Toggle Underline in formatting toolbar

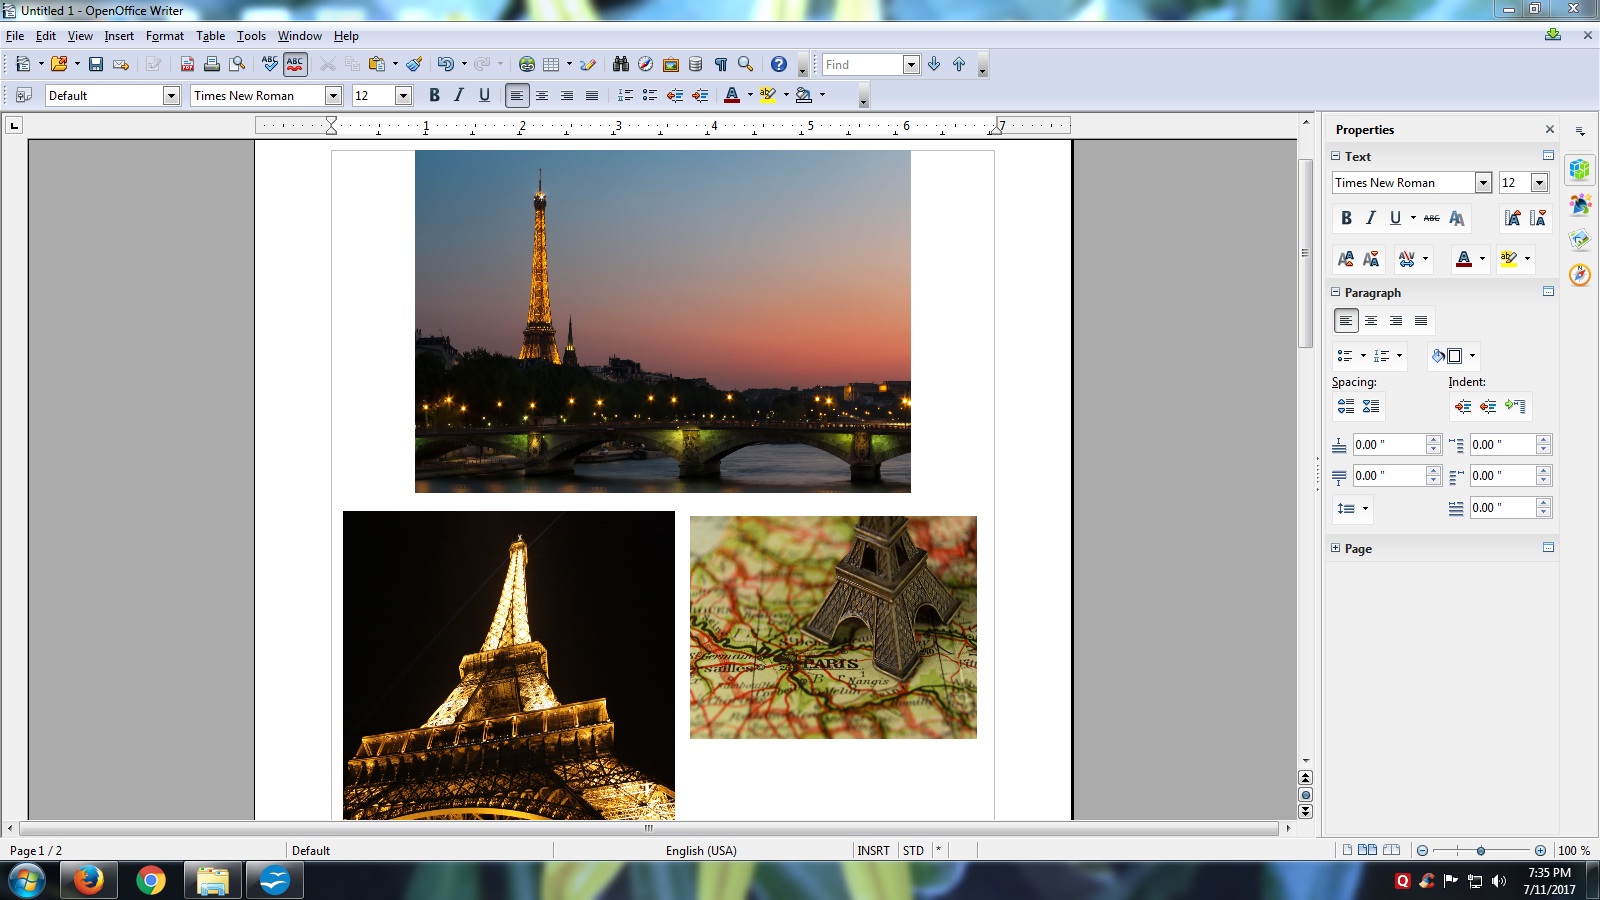coord(484,95)
